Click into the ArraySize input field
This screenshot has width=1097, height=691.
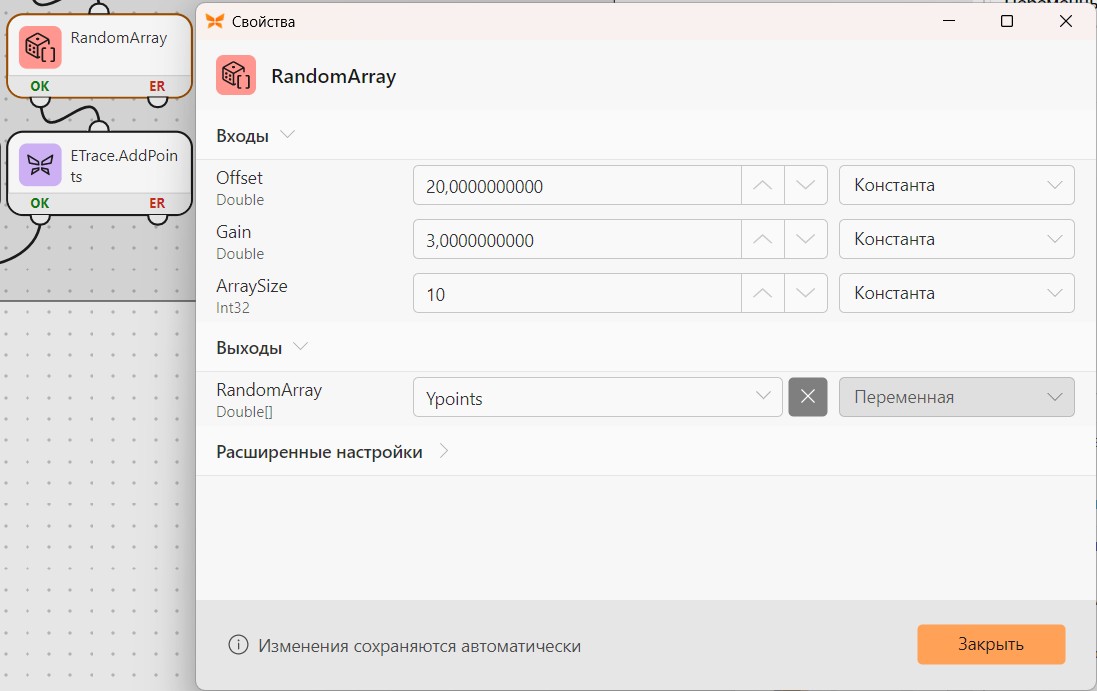click(577, 293)
